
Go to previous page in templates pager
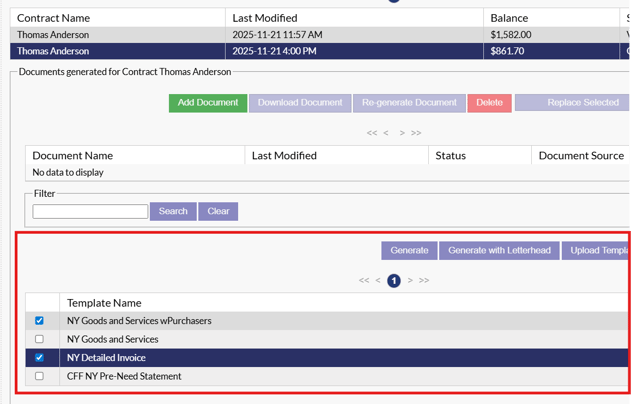point(378,281)
